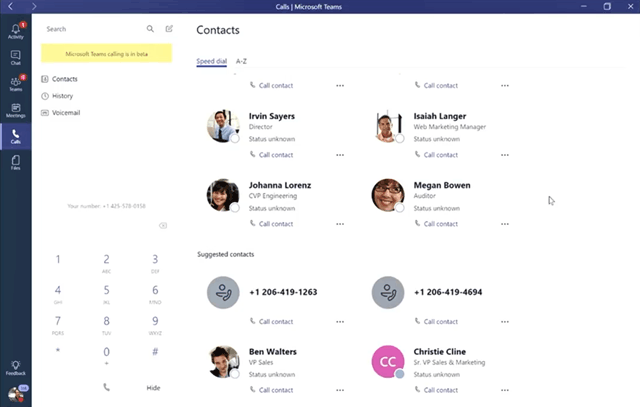Hide the dial pad
The width and height of the screenshot is (640, 407).
click(153, 388)
